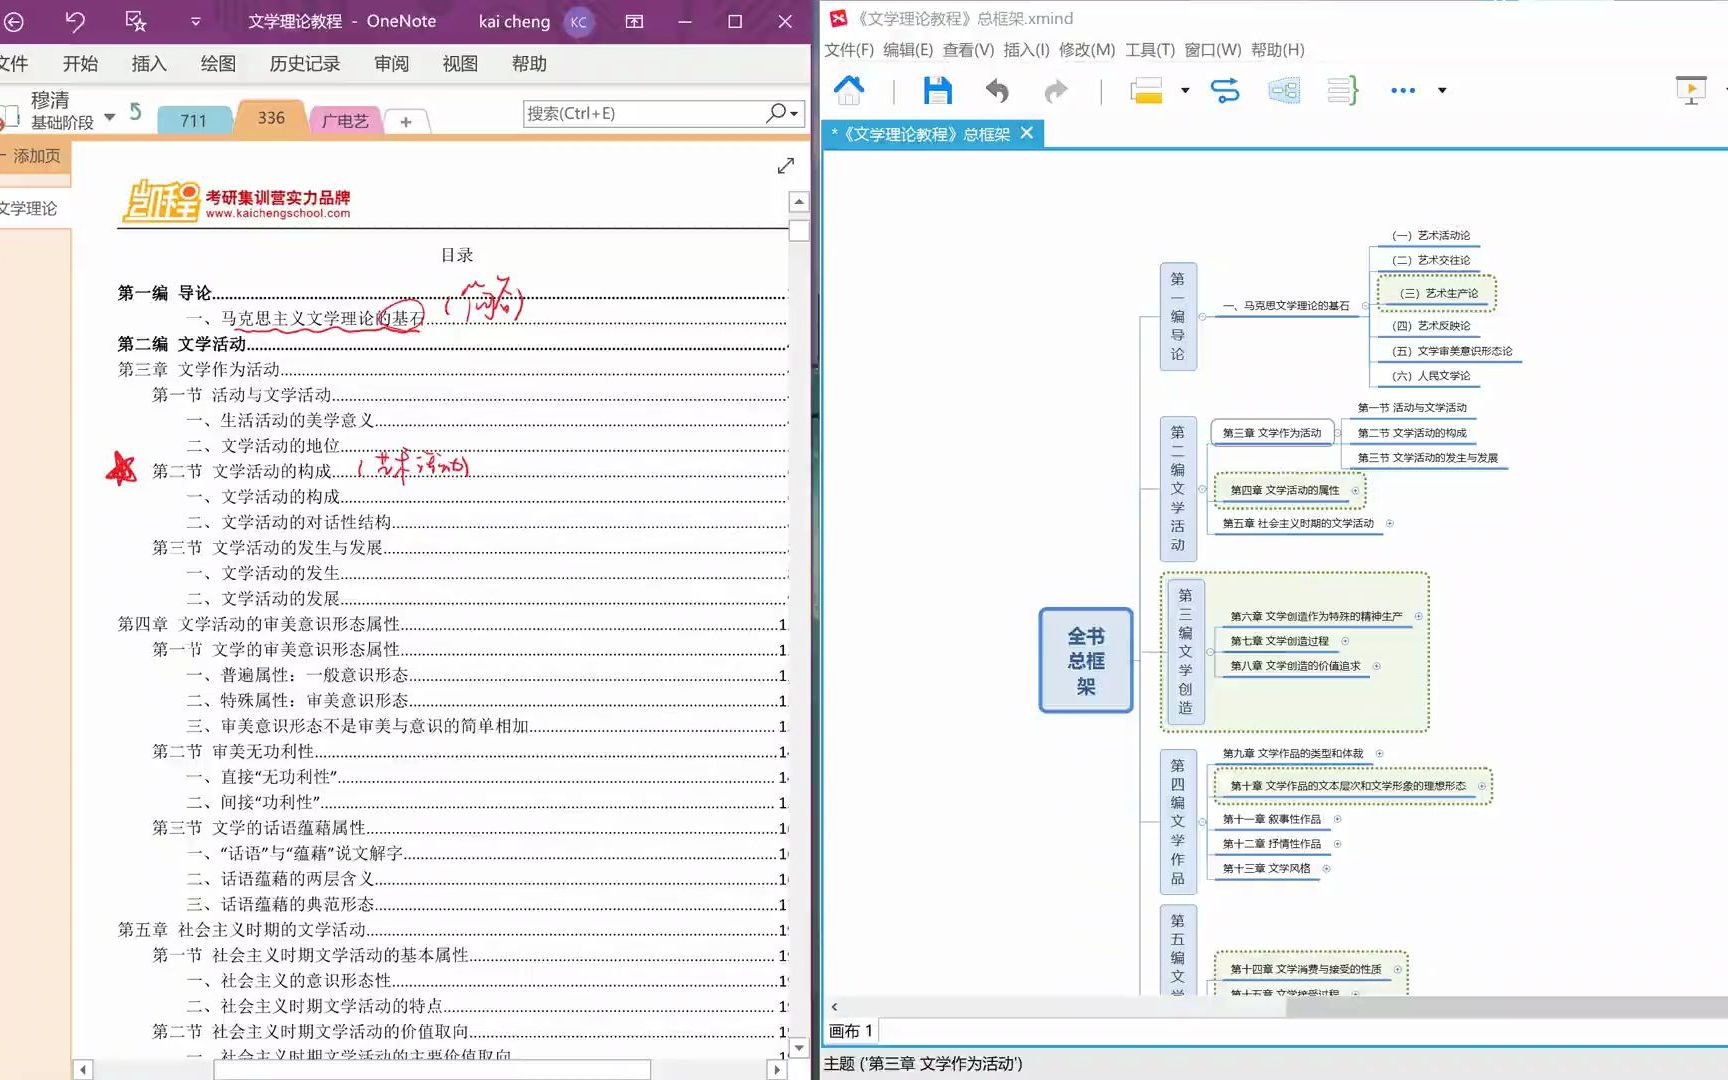The height and width of the screenshot is (1080, 1728).
Task: Click the XMind undo arrow icon
Action: coord(996,91)
